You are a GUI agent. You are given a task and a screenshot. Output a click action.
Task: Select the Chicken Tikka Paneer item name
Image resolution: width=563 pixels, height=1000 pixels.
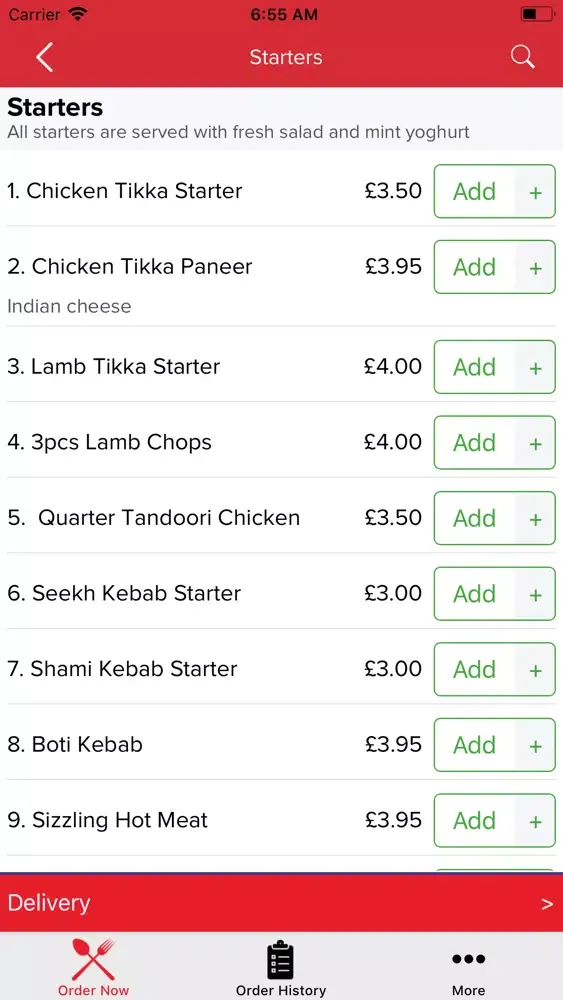pos(129,267)
